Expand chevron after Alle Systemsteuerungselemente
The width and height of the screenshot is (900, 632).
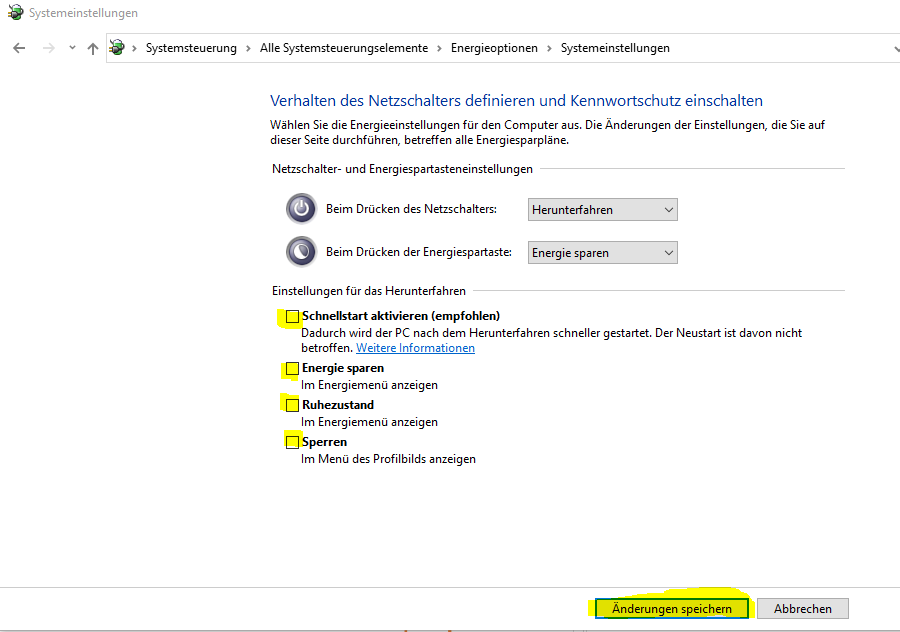[x=439, y=48]
